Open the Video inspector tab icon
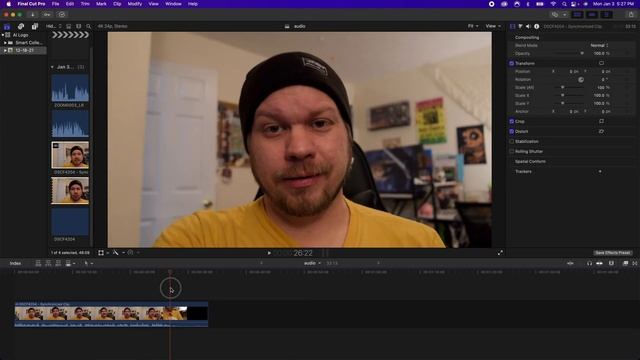This screenshot has width=640, height=360. click(x=513, y=26)
